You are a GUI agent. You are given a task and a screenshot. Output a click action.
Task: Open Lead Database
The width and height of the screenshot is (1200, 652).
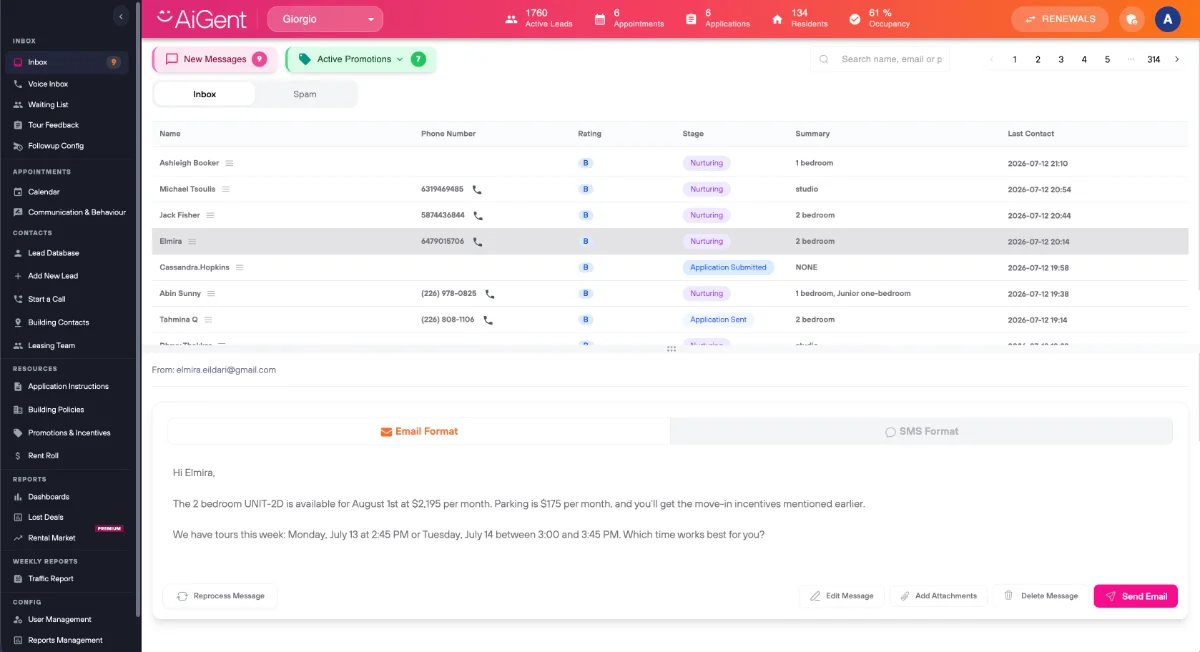click(53, 253)
